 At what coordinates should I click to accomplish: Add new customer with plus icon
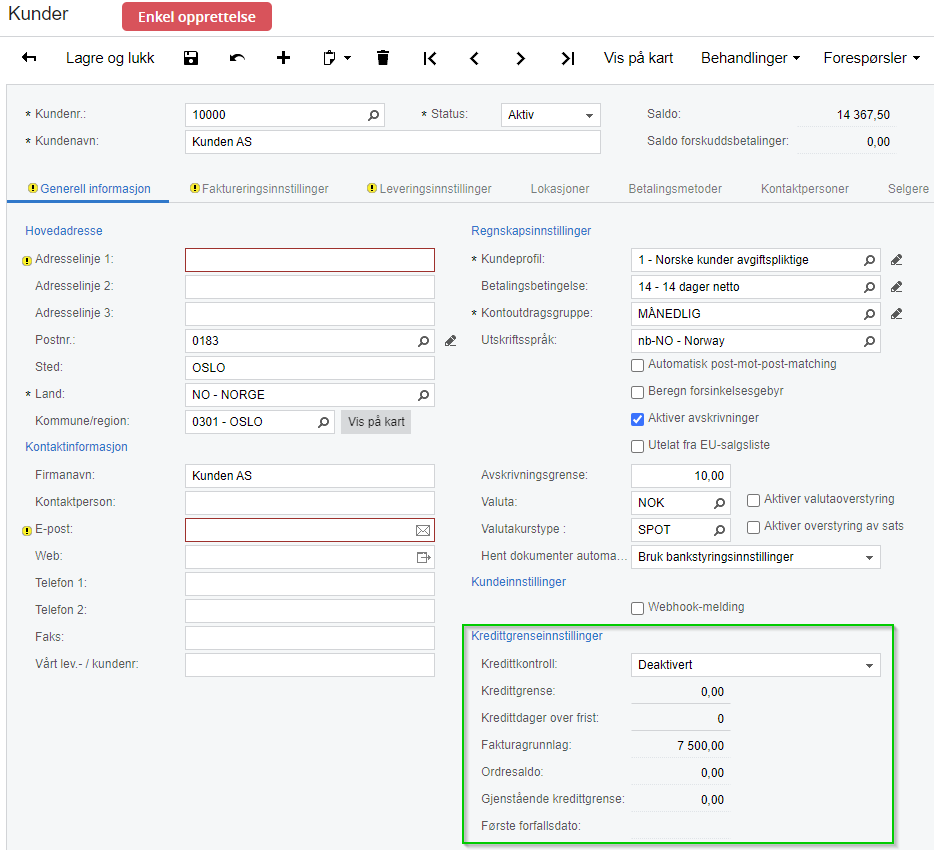[x=284, y=58]
